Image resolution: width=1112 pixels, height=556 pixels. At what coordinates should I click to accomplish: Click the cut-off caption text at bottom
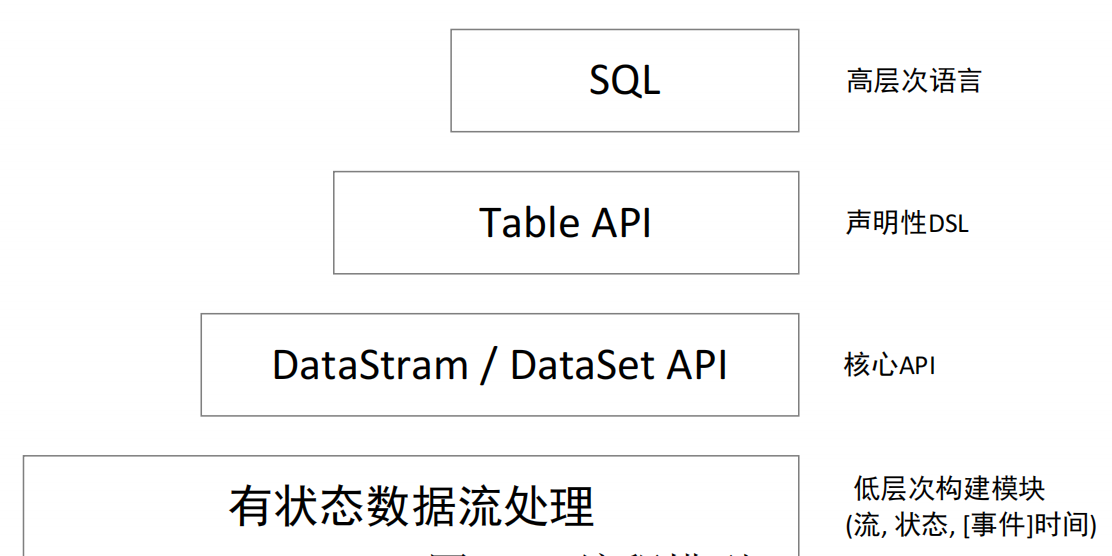pos(590,550)
